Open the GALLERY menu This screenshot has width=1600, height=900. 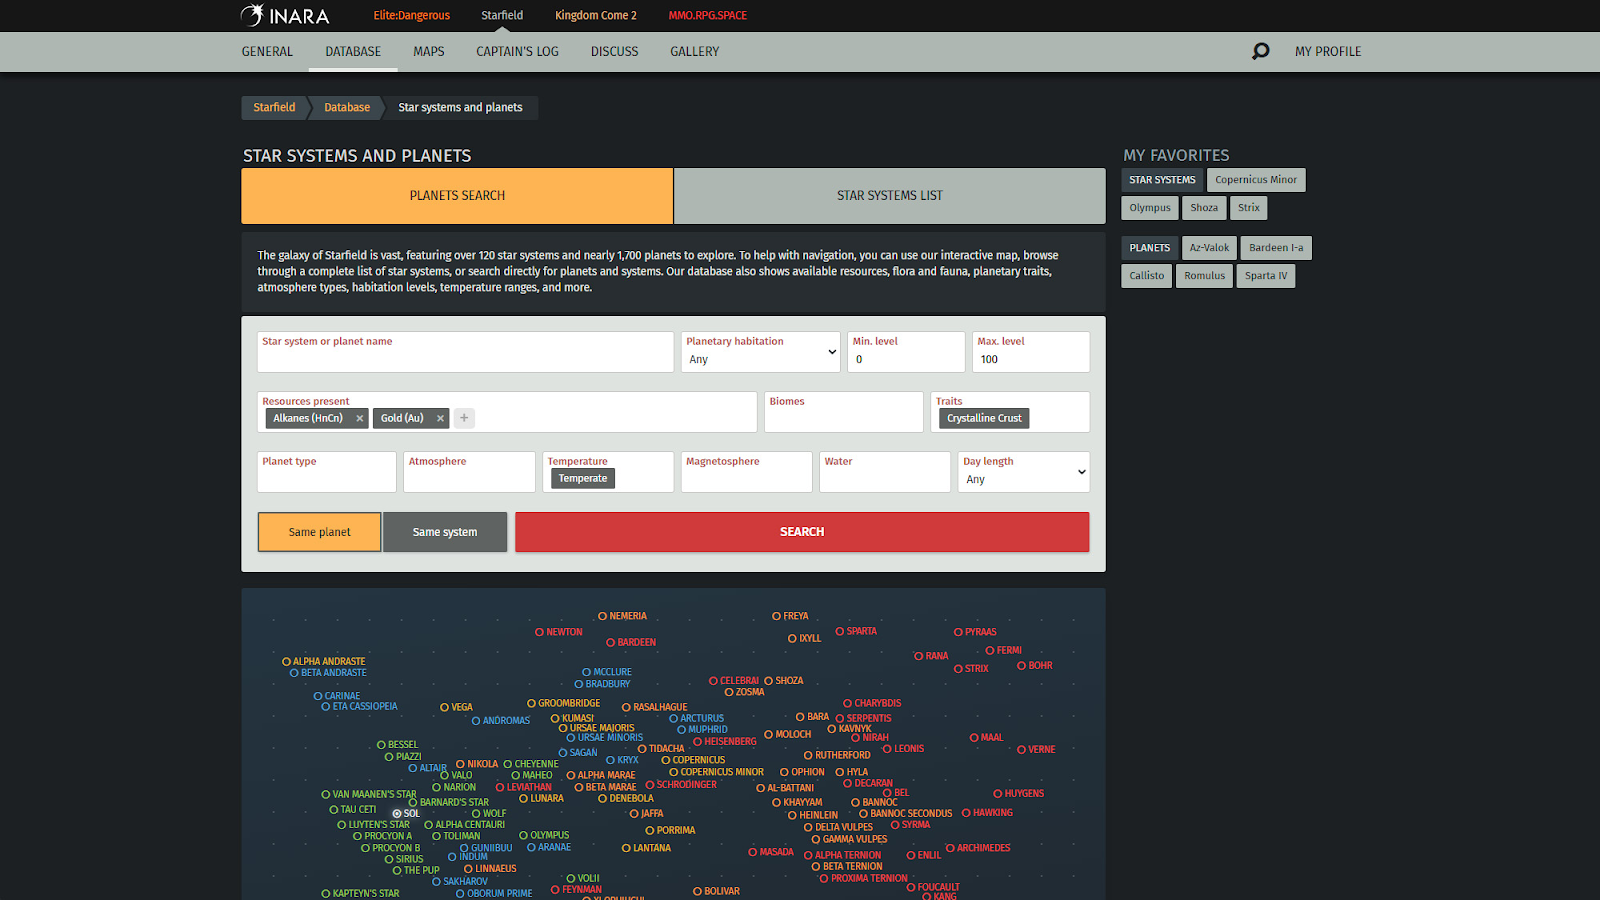(695, 52)
